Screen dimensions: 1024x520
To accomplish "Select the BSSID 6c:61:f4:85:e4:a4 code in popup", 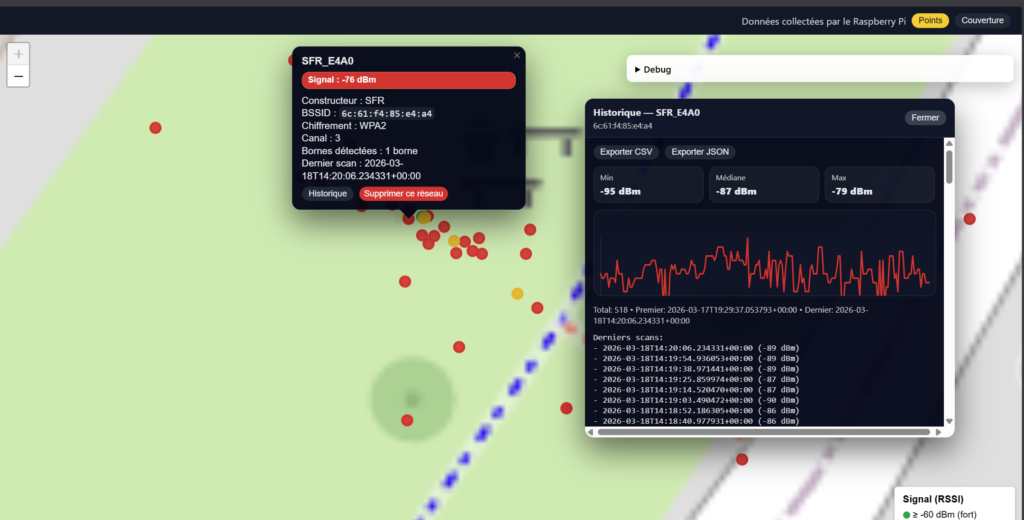I will 387,114.
